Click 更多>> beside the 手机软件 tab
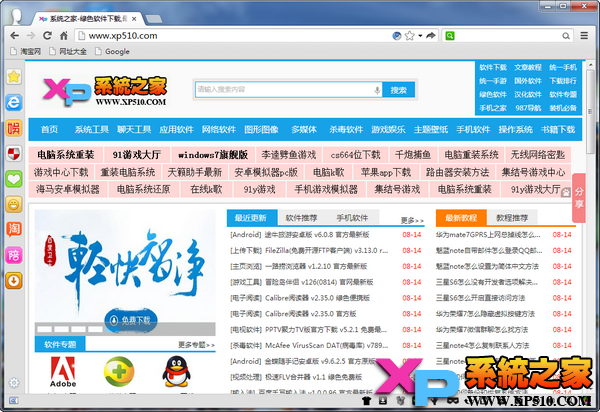 click(x=412, y=220)
